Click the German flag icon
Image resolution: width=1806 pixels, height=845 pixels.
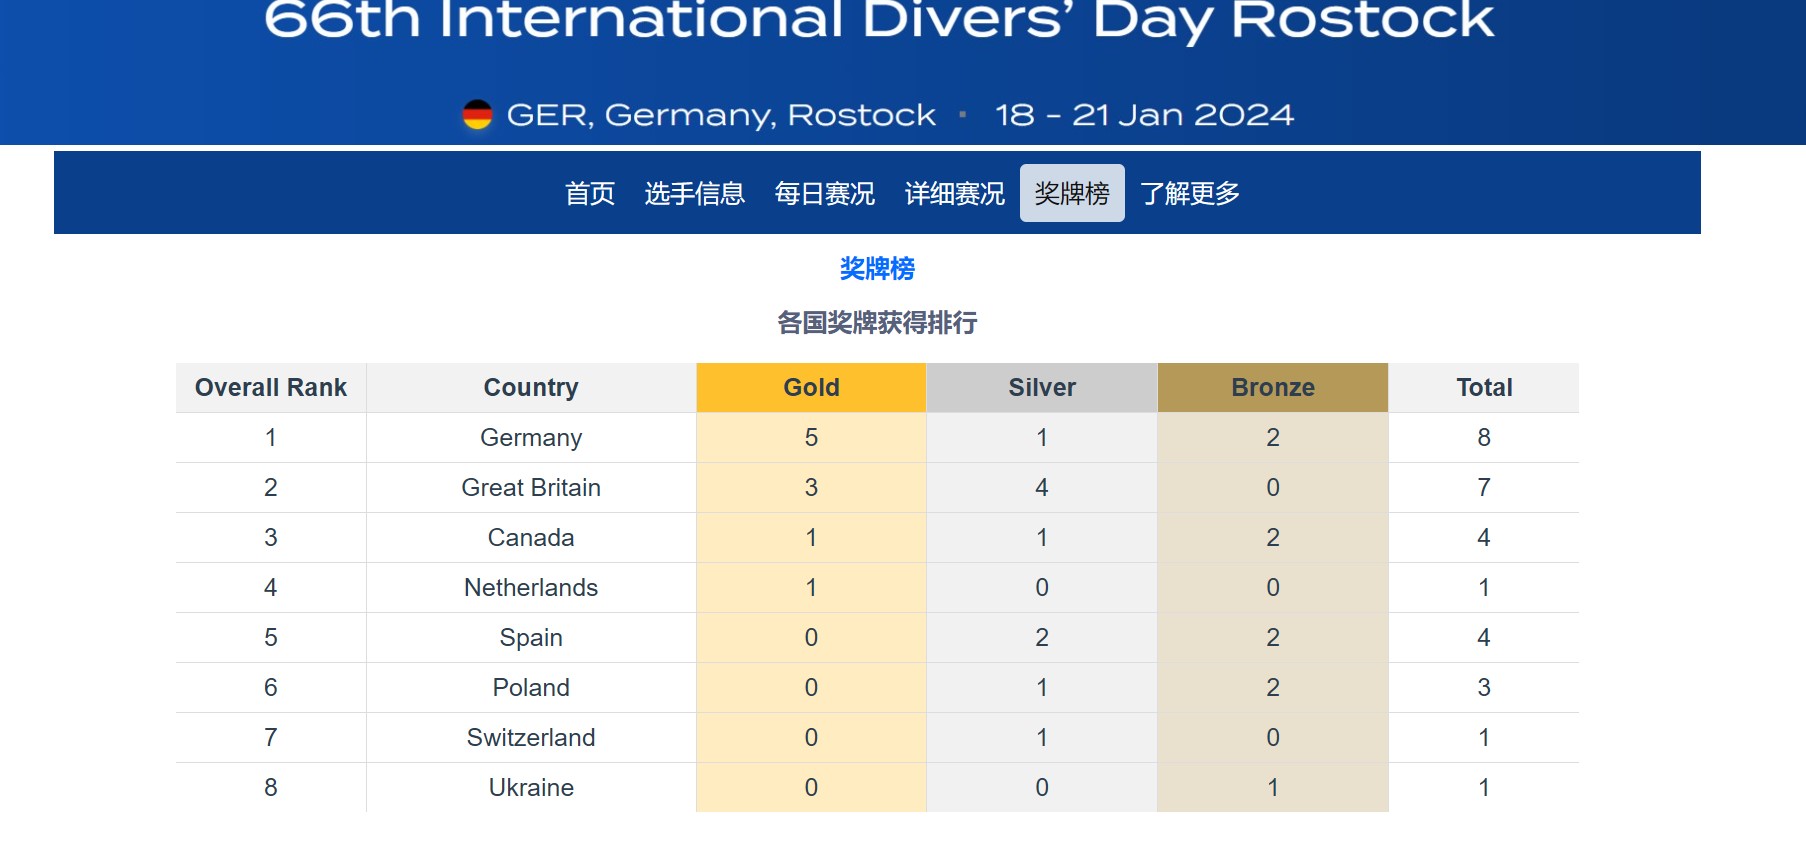(x=477, y=115)
